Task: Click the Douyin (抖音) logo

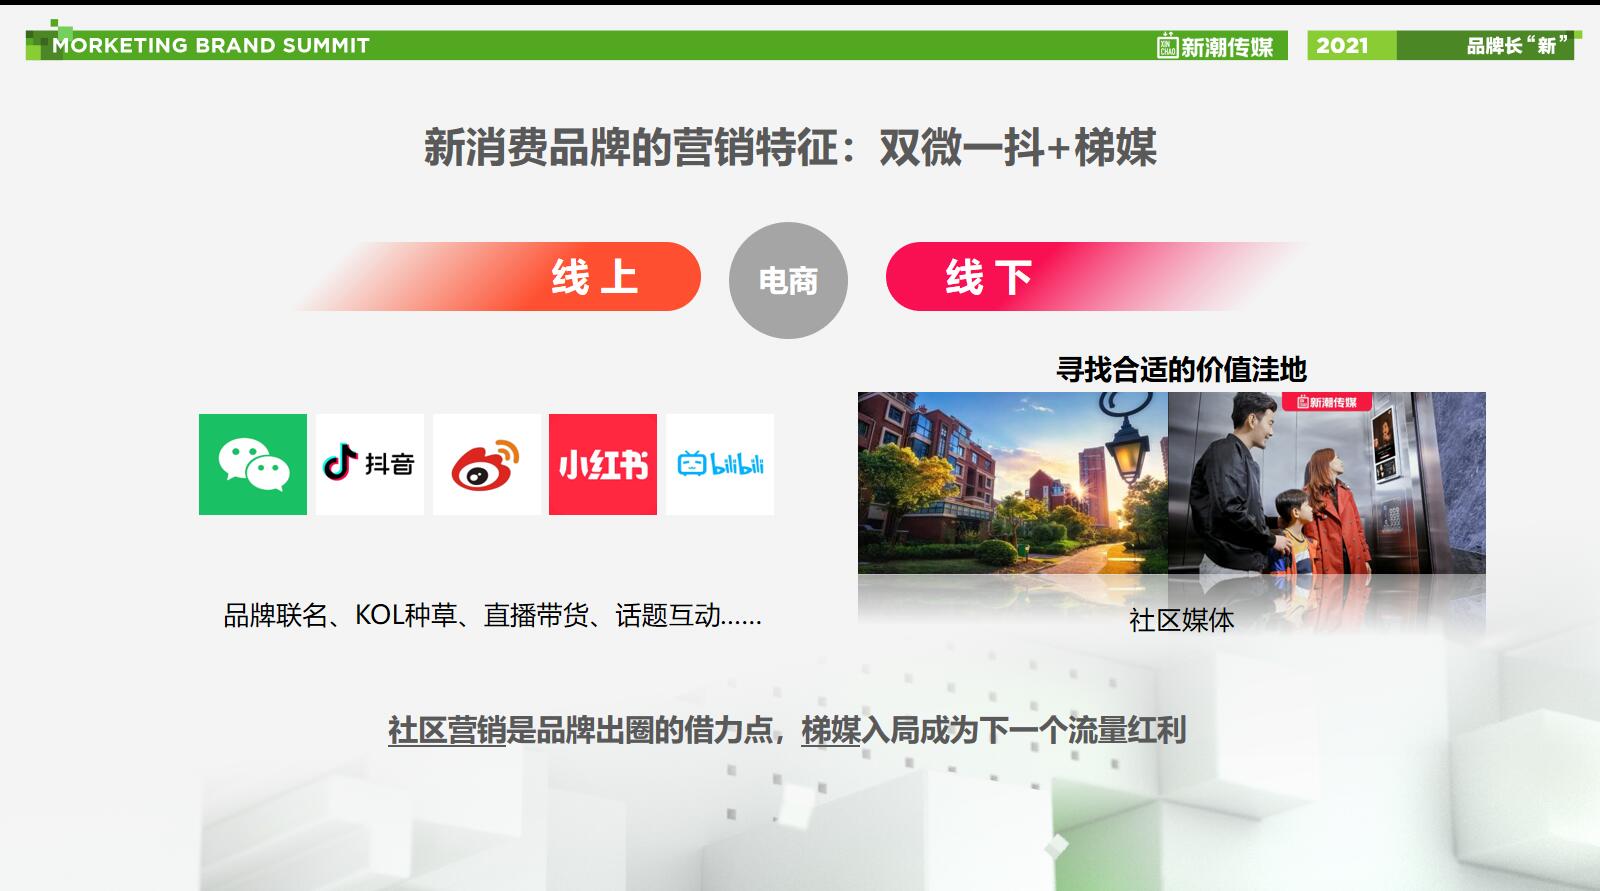Action: 370,464
